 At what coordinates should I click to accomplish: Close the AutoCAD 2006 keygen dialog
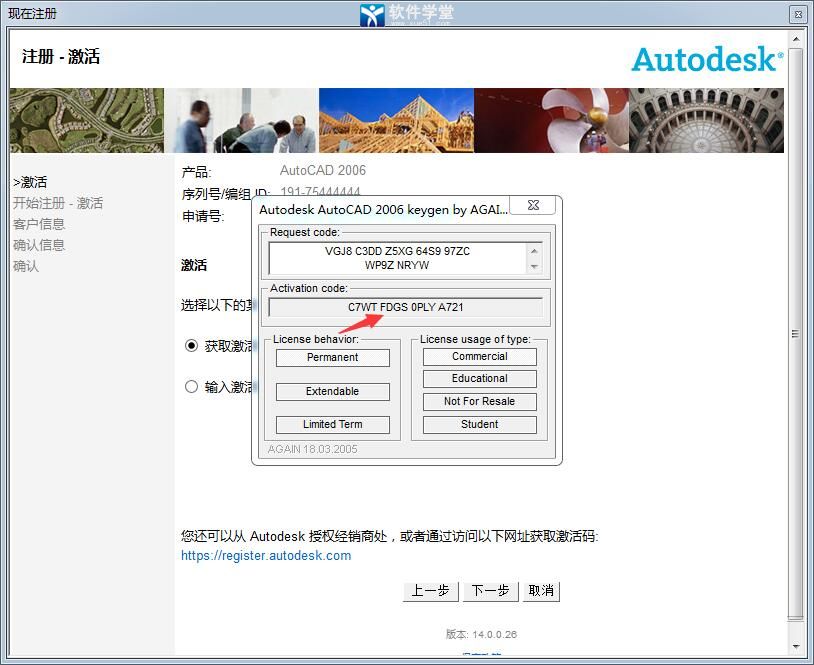coord(533,205)
